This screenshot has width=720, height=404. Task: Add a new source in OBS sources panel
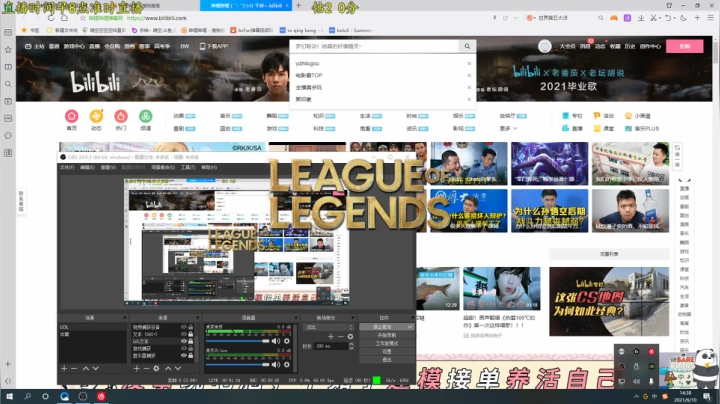point(136,368)
